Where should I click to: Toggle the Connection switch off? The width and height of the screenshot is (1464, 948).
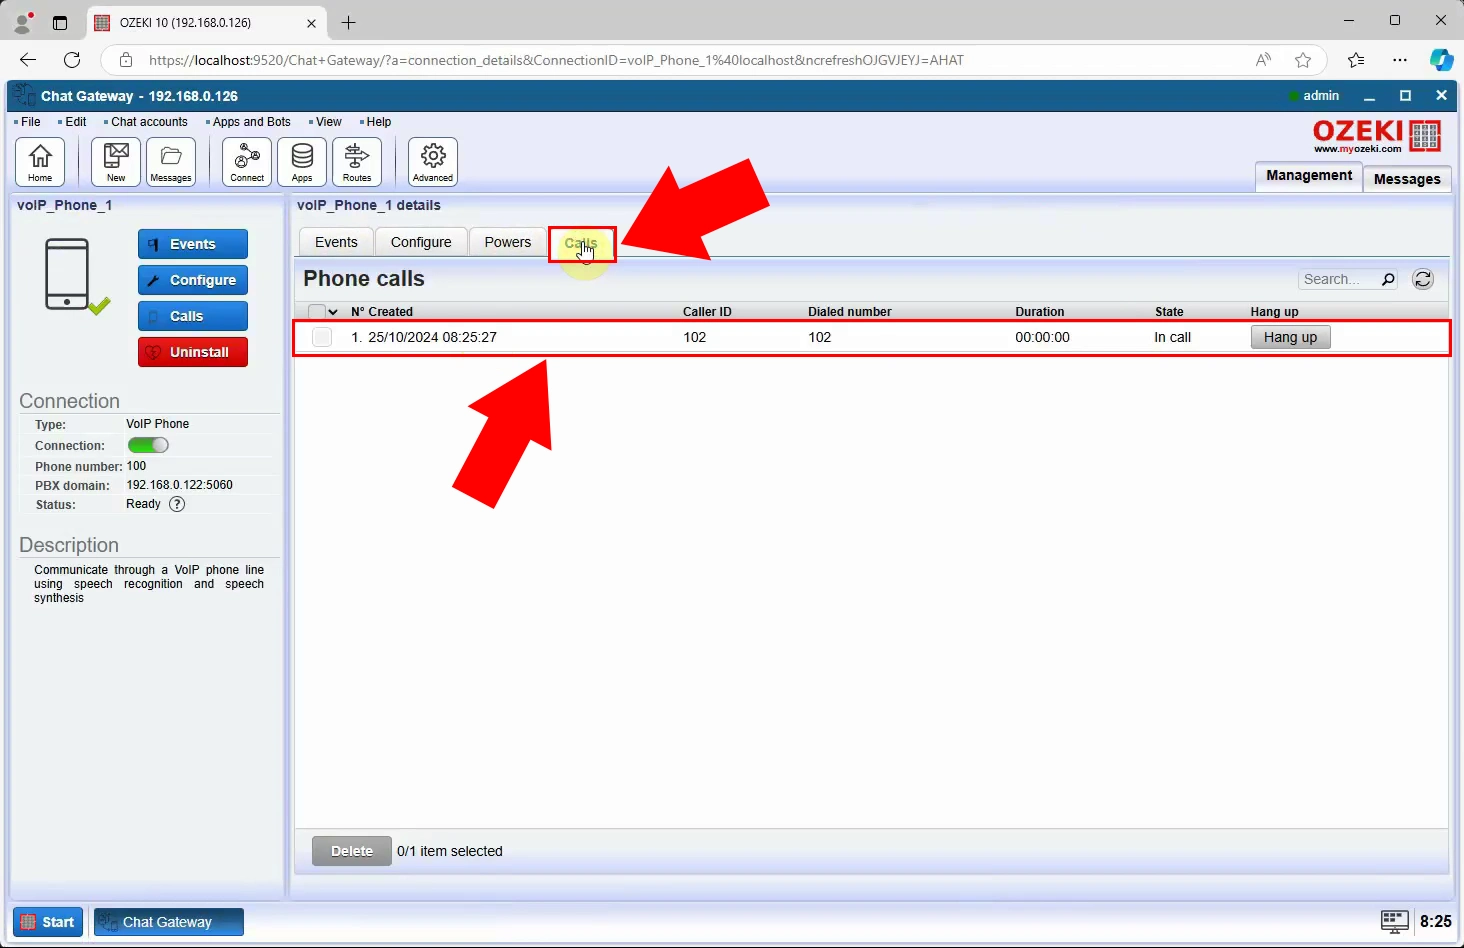pyautogui.click(x=148, y=445)
